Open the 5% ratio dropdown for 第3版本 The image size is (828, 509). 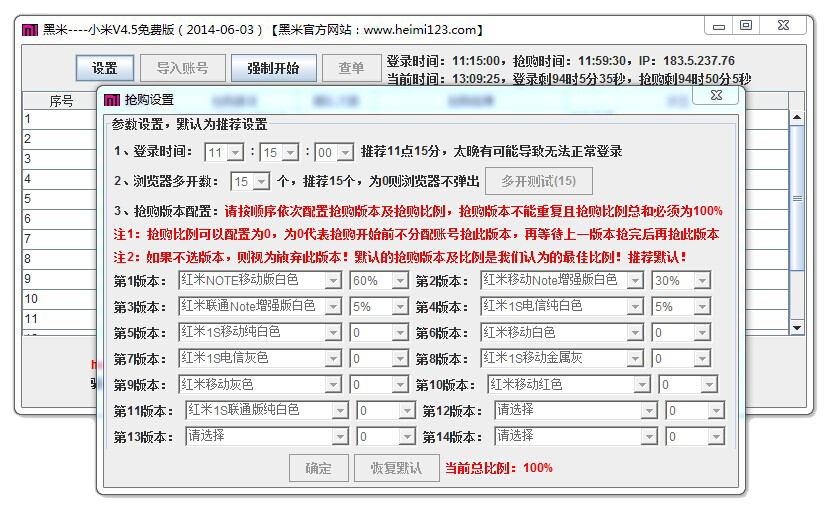(379, 306)
